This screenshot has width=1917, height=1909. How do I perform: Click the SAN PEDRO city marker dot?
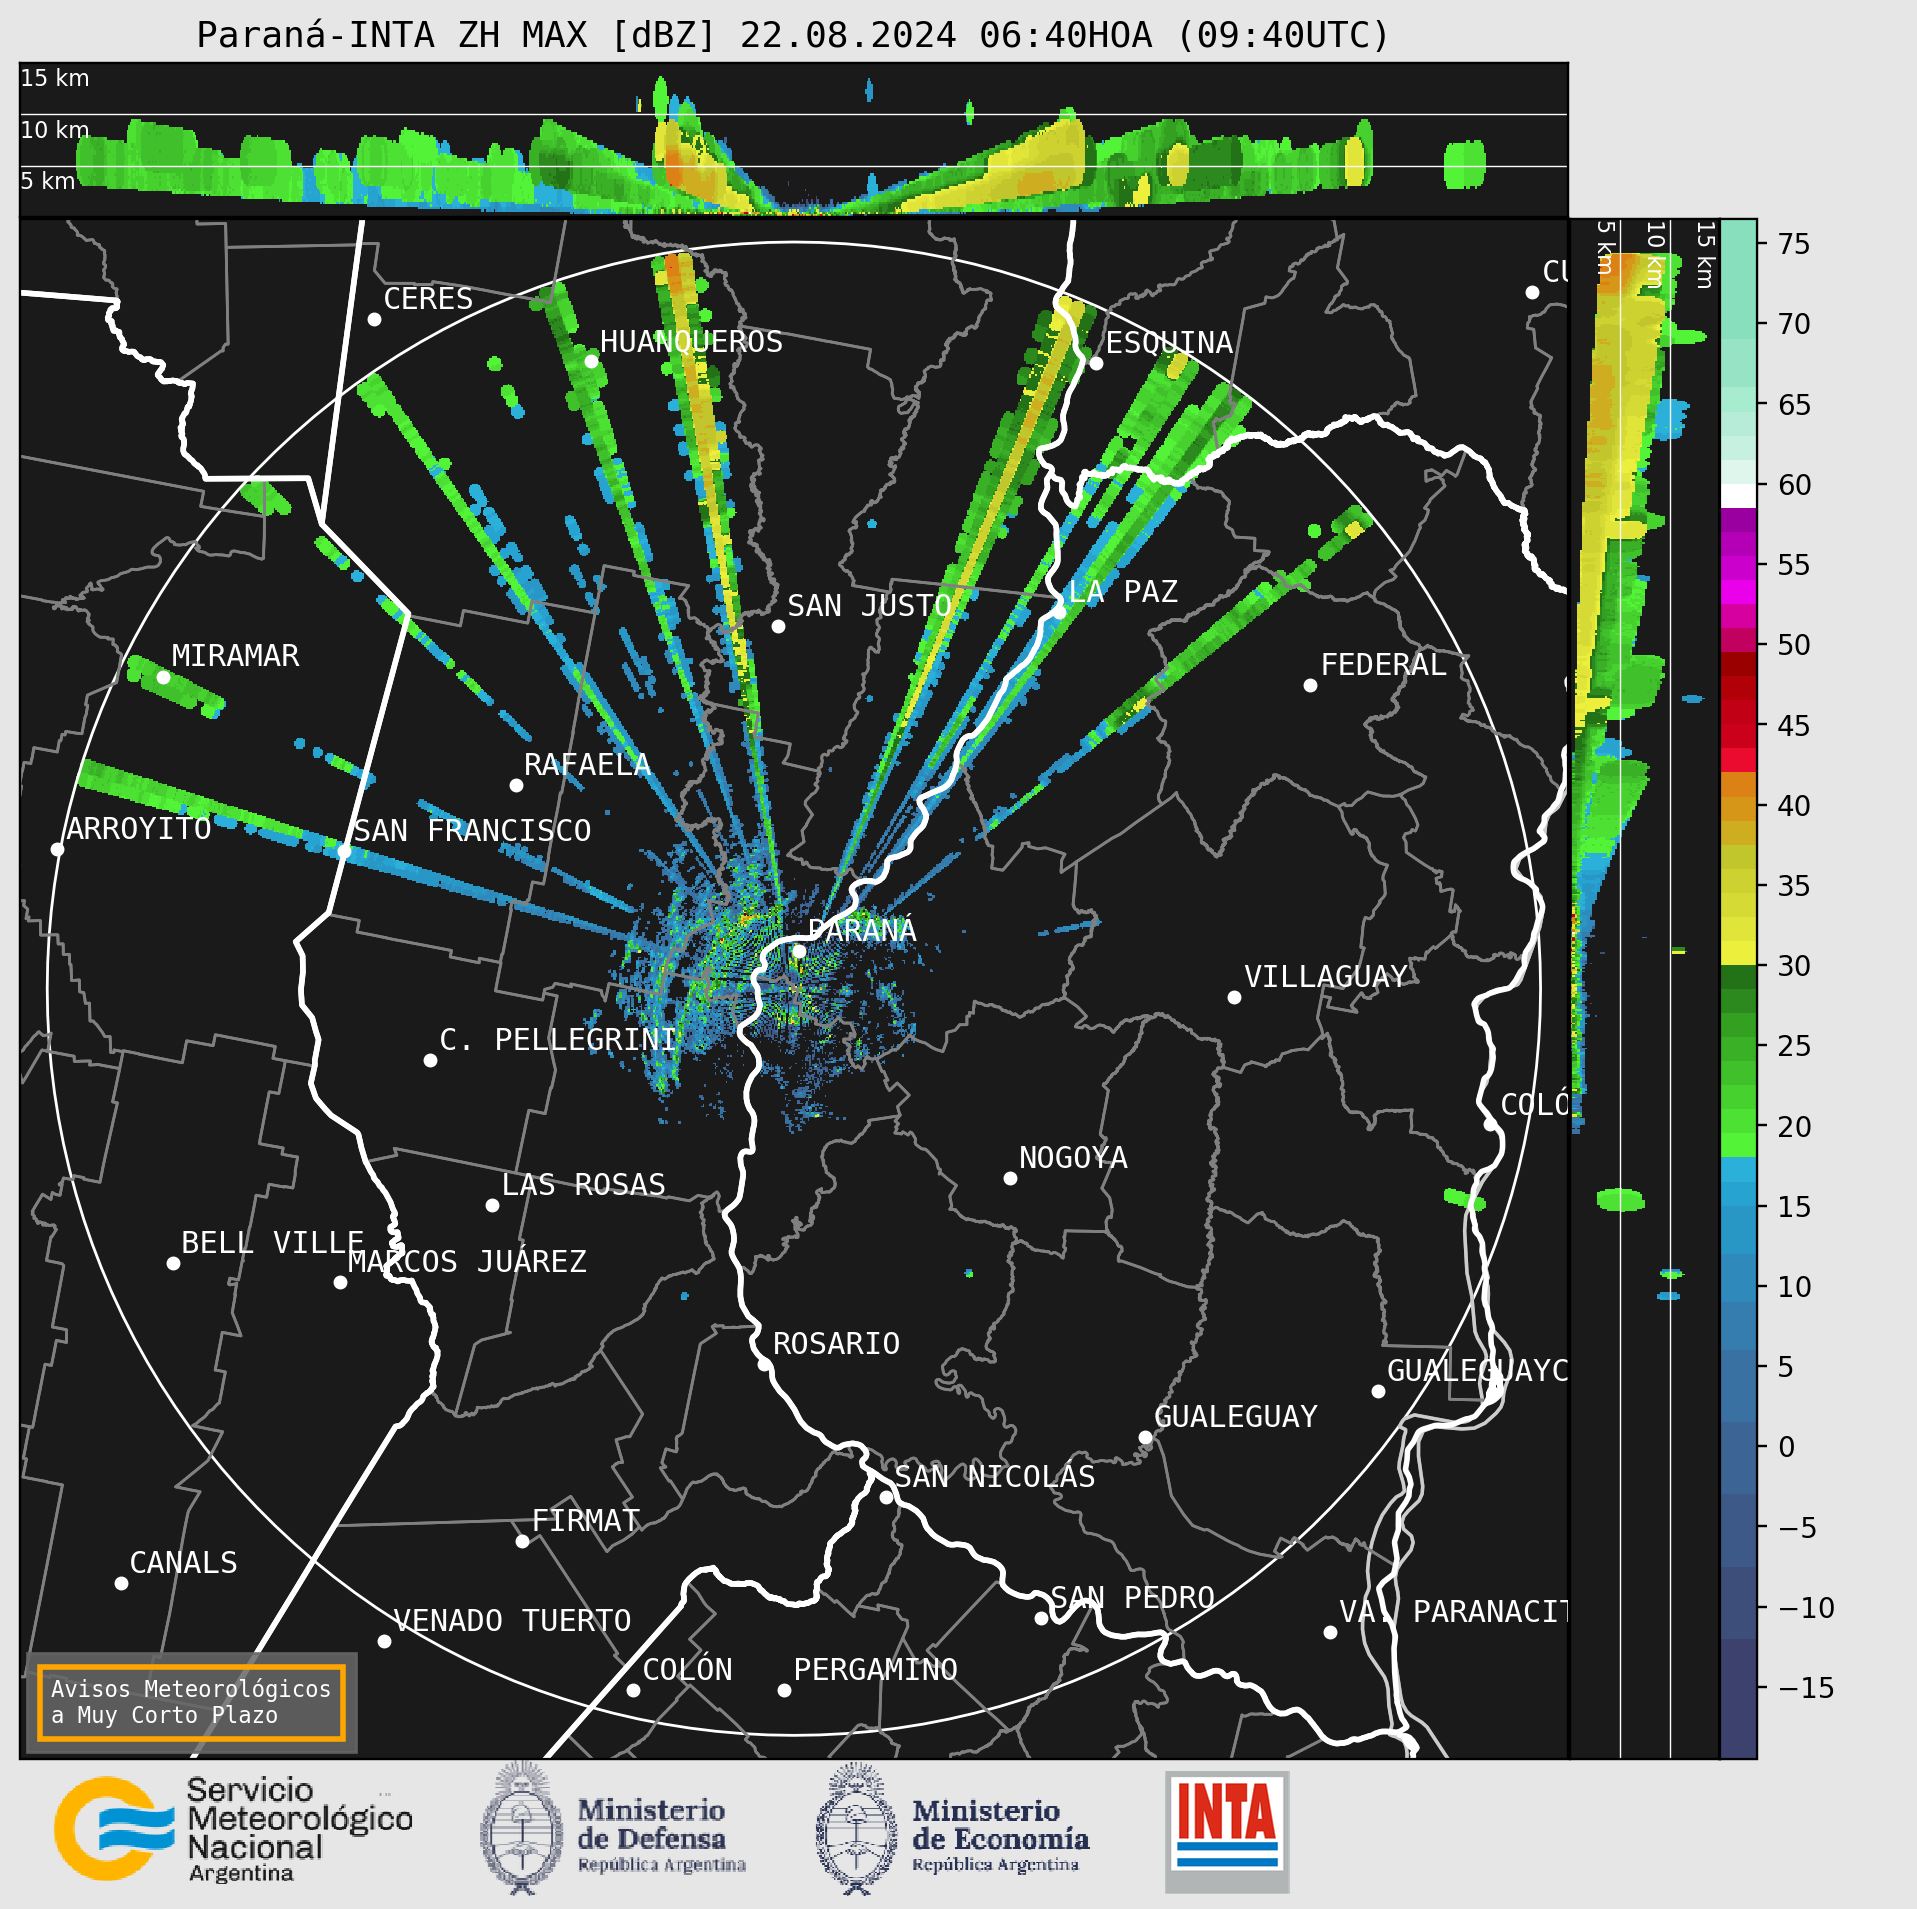pyautogui.click(x=1041, y=1618)
